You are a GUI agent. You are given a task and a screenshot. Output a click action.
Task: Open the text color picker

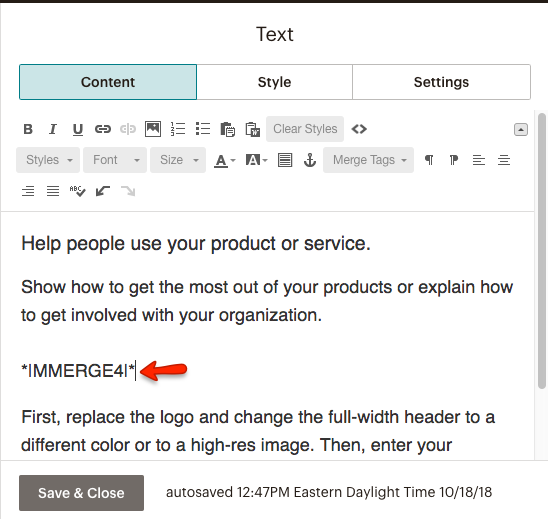[x=225, y=160]
